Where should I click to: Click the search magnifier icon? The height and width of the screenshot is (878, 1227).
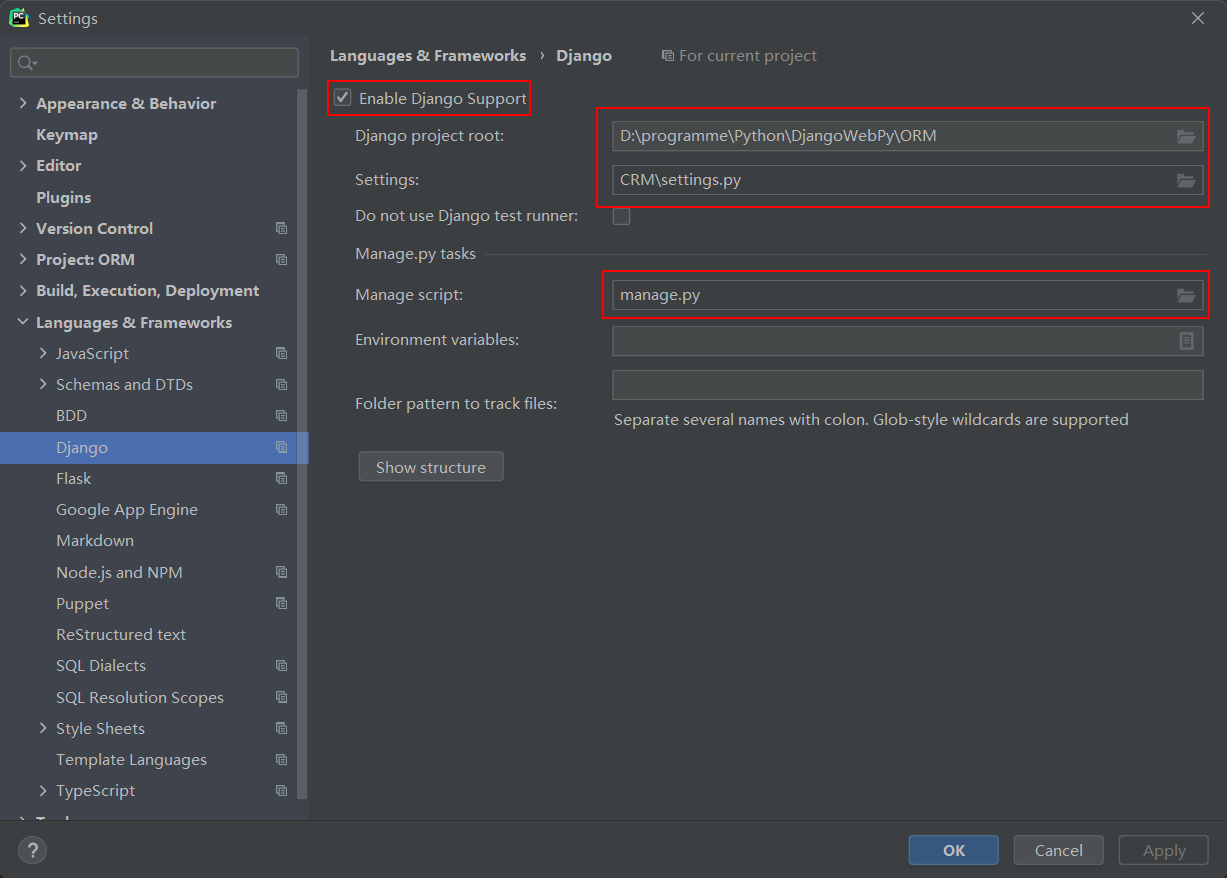tap(27, 63)
